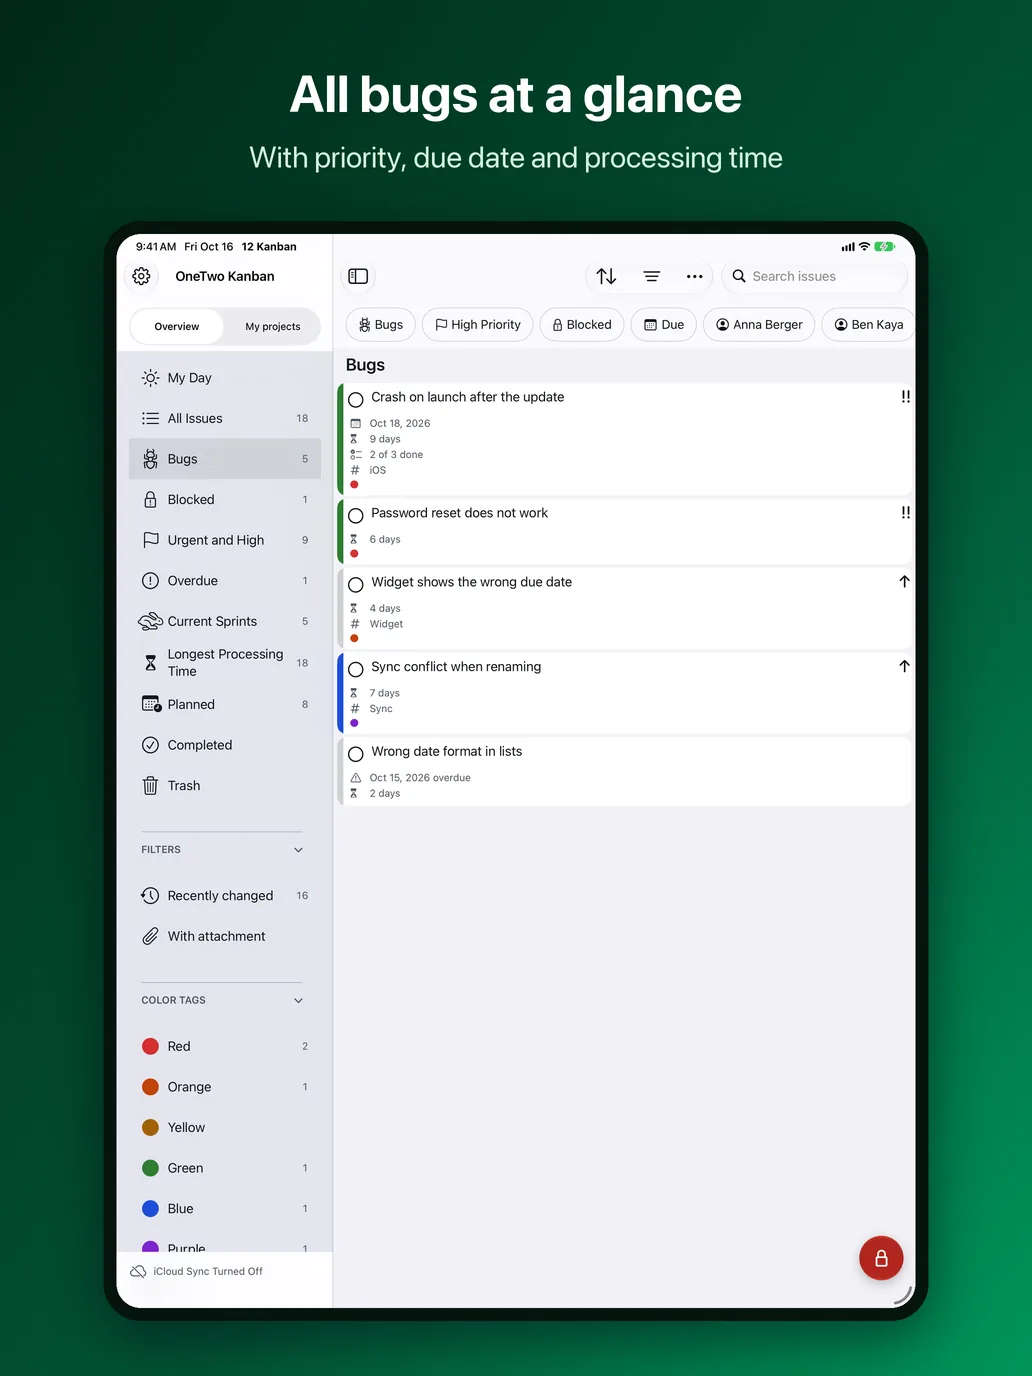Open settings gear beside OneTwo Kanban

pyautogui.click(x=142, y=276)
